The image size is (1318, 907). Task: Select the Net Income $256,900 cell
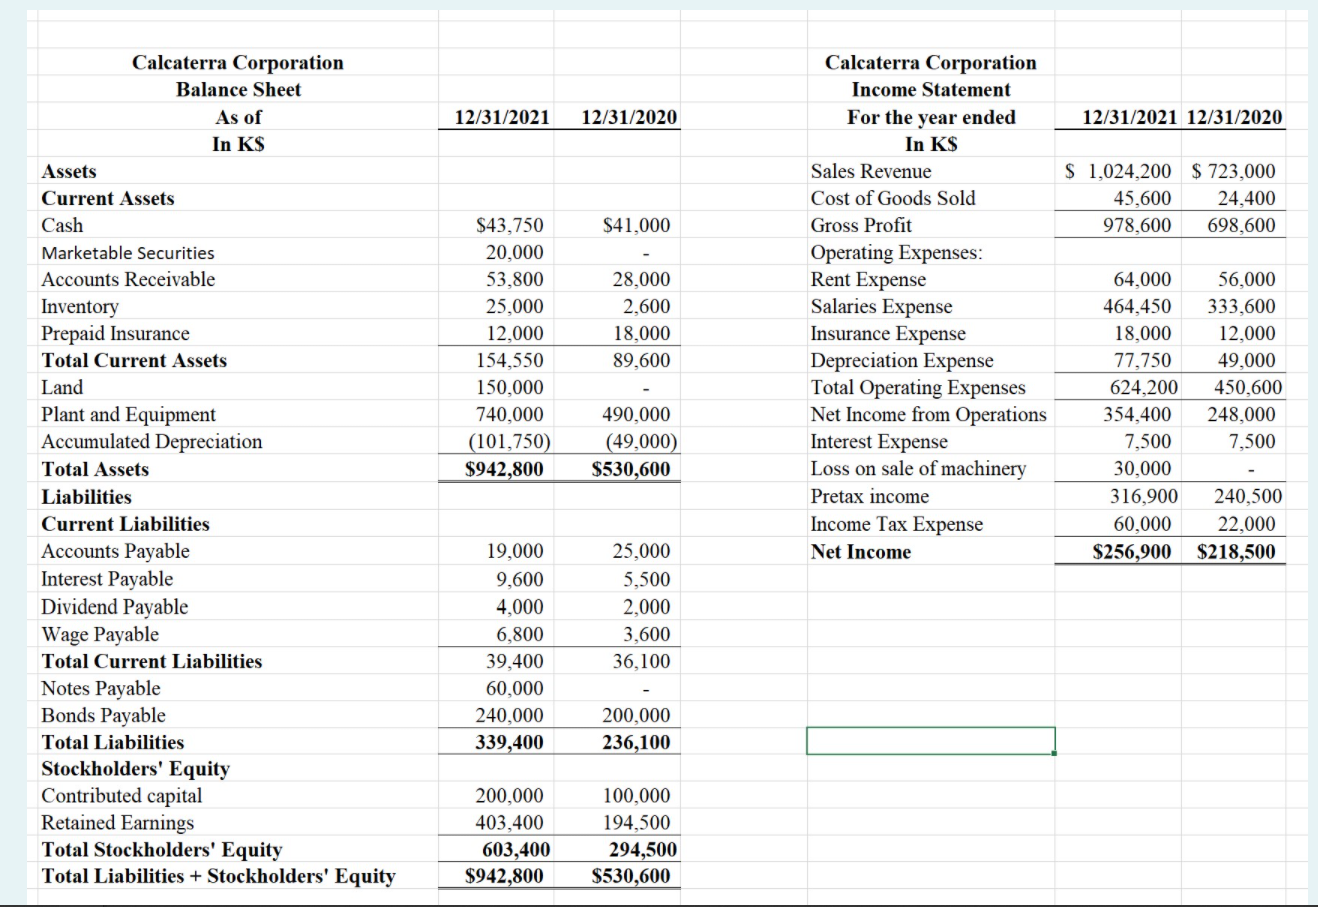[1132, 550]
